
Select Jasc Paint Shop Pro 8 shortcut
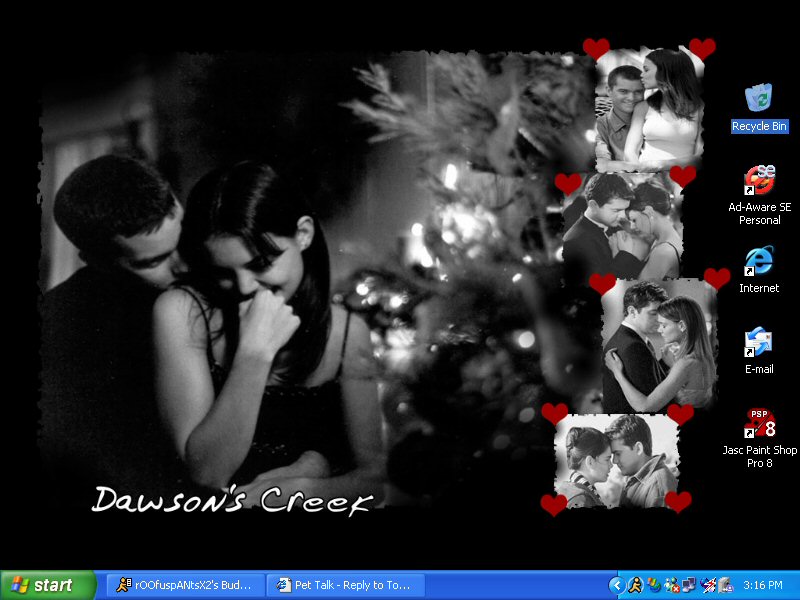tap(759, 423)
